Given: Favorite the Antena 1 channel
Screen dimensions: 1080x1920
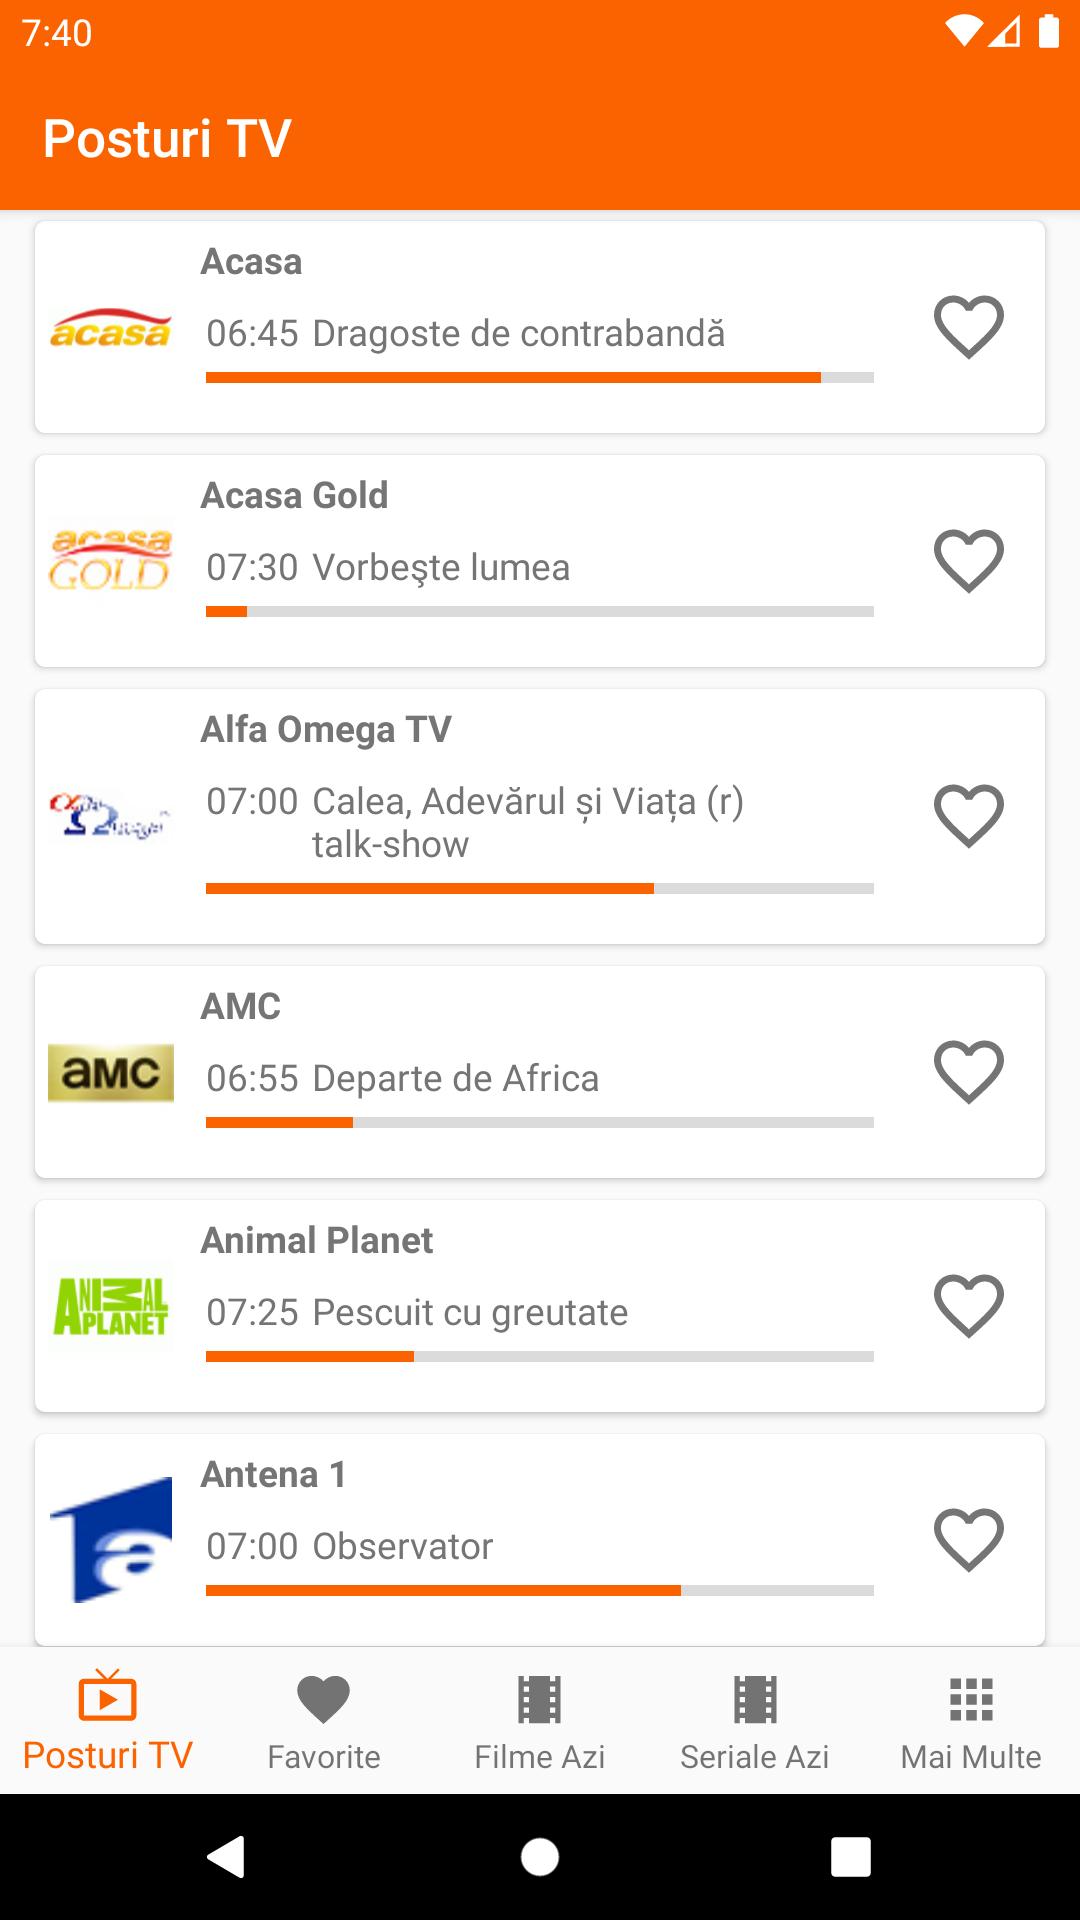Looking at the screenshot, I should 968,1540.
